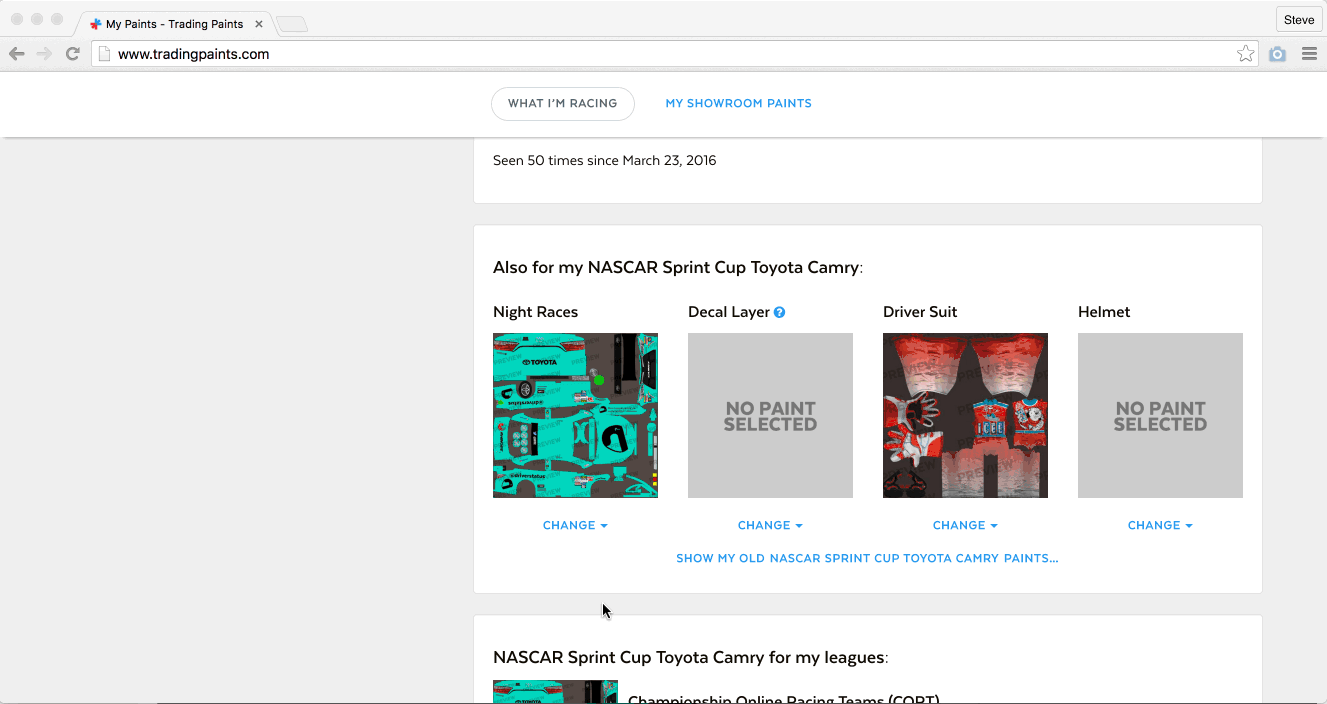The width and height of the screenshot is (1327, 704).
Task: Click the Driver Suit red paint thumbnail
Action: point(965,415)
